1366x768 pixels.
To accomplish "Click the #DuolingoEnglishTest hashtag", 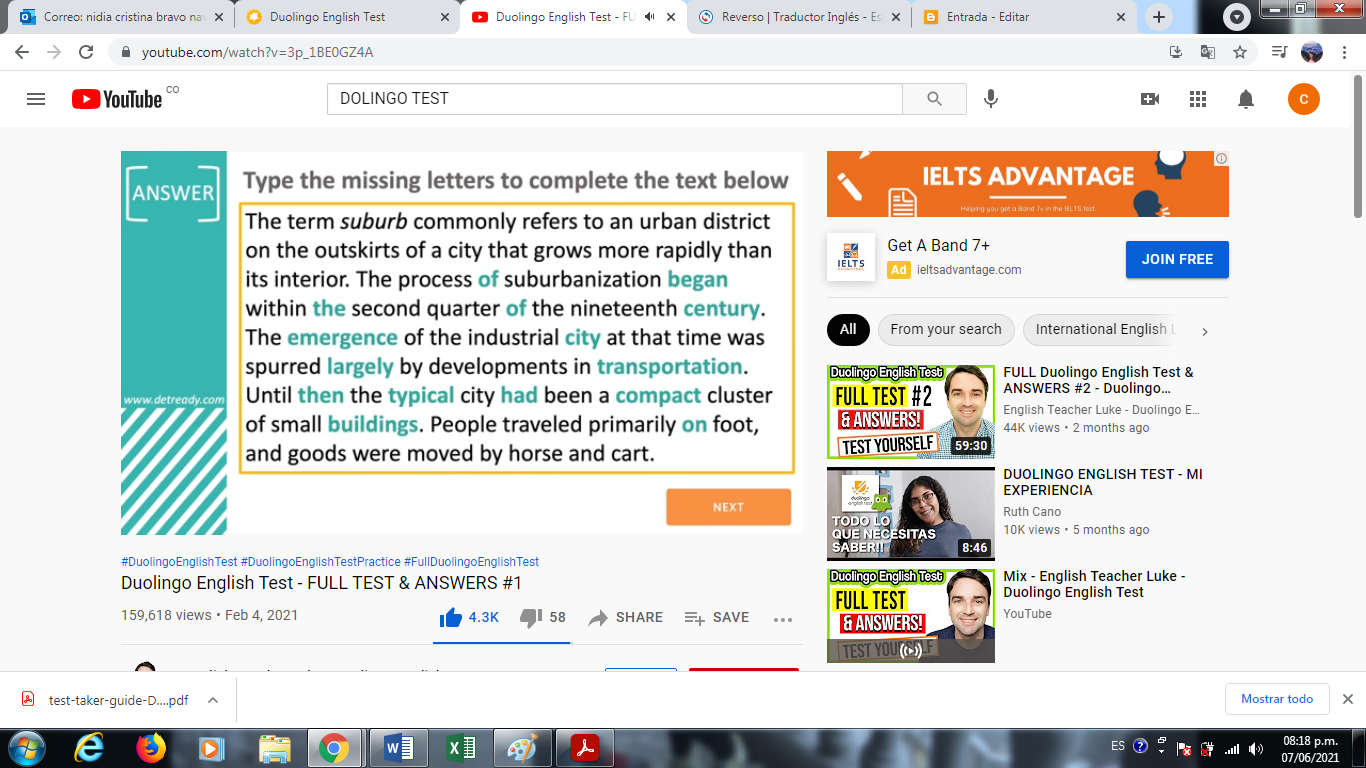I will pyautogui.click(x=179, y=562).
